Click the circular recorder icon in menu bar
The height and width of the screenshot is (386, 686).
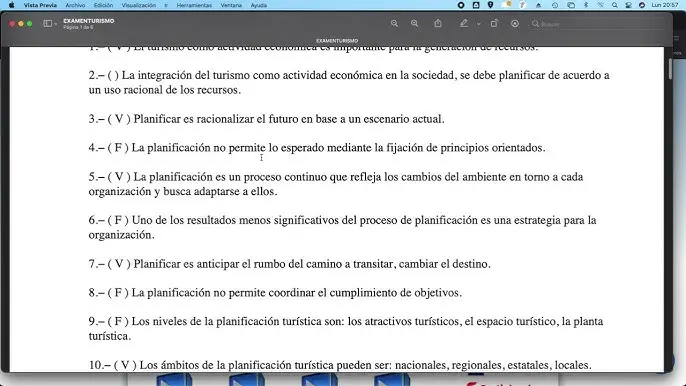point(461,5)
